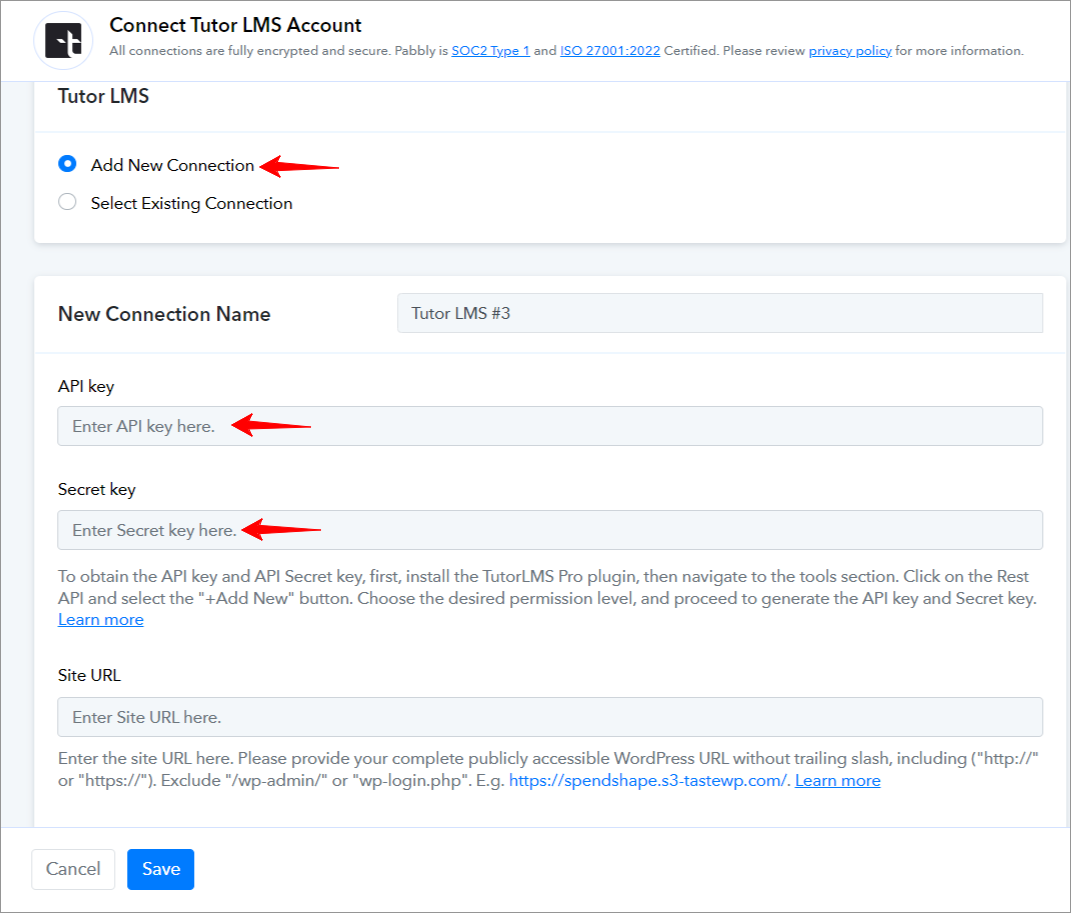1071x913 pixels.
Task: Click into the API key field
Action: 550,426
